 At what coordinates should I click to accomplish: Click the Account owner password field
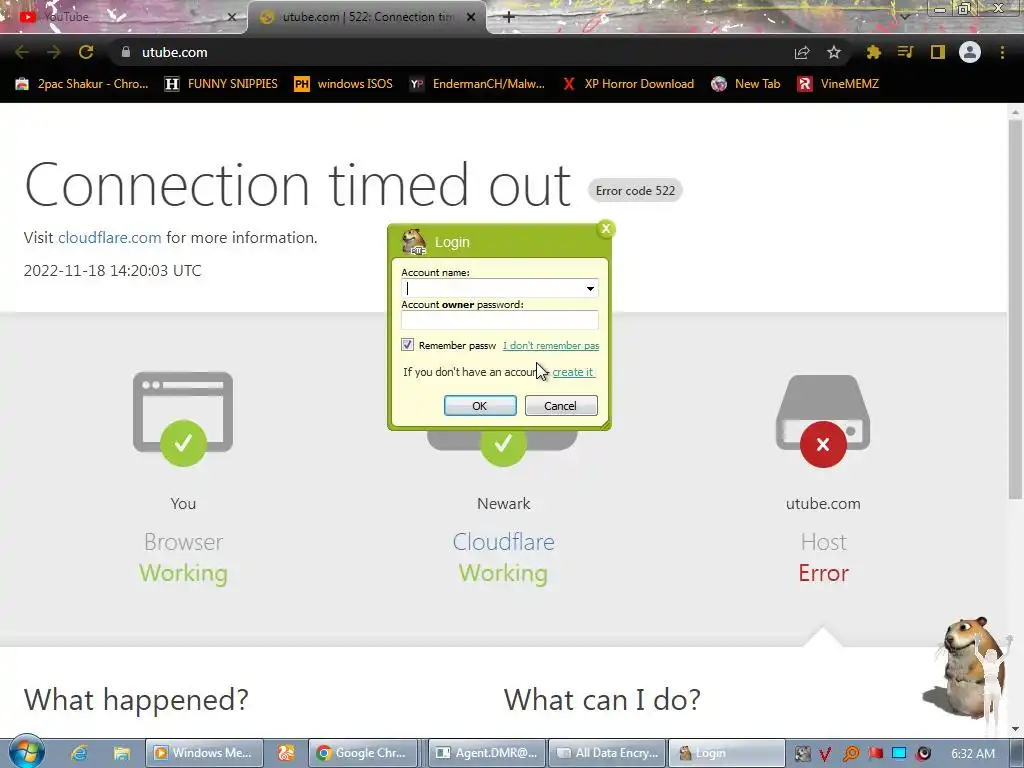pyautogui.click(x=500, y=319)
